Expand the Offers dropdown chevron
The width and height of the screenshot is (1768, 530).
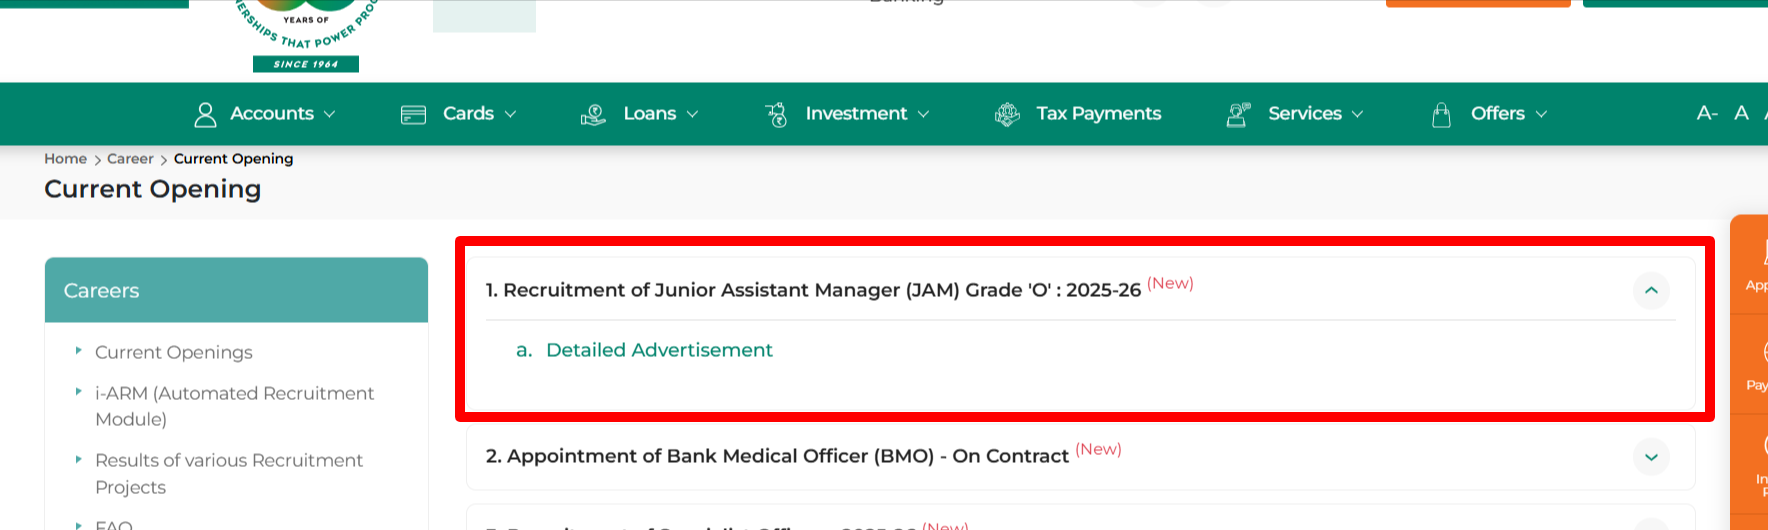1541,115
